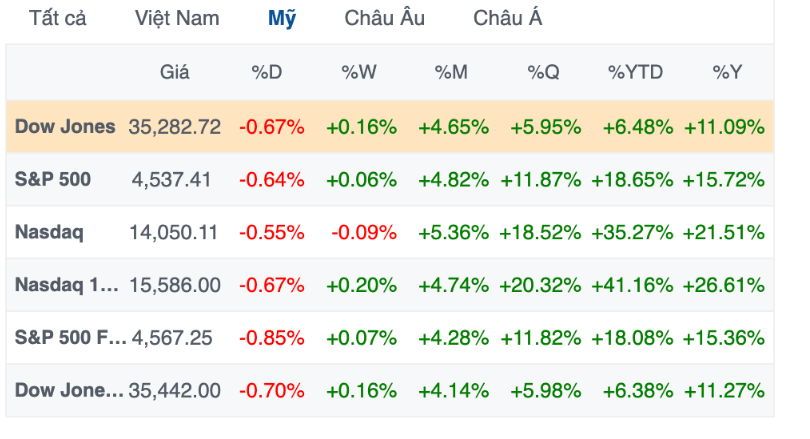This screenshot has height=439, width=810.
Task: Switch to the Tất cả tab
Action: click(x=56, y=19)
